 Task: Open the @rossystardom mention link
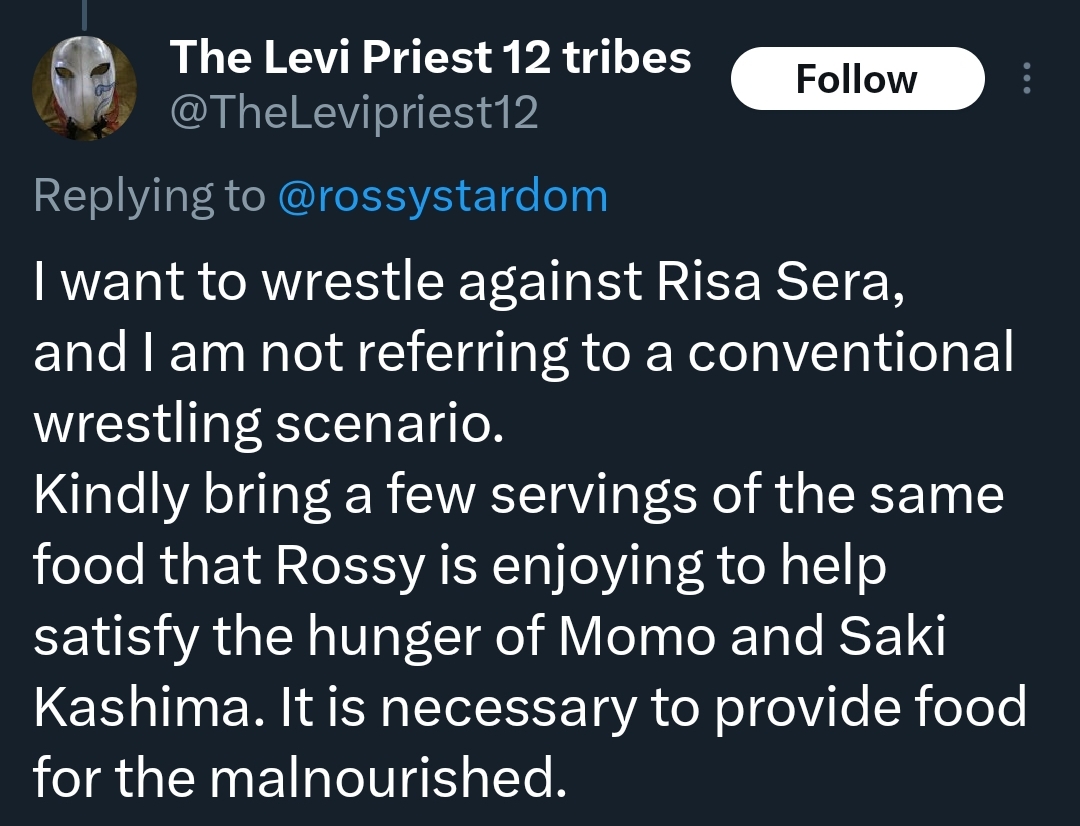coord(443,196)
